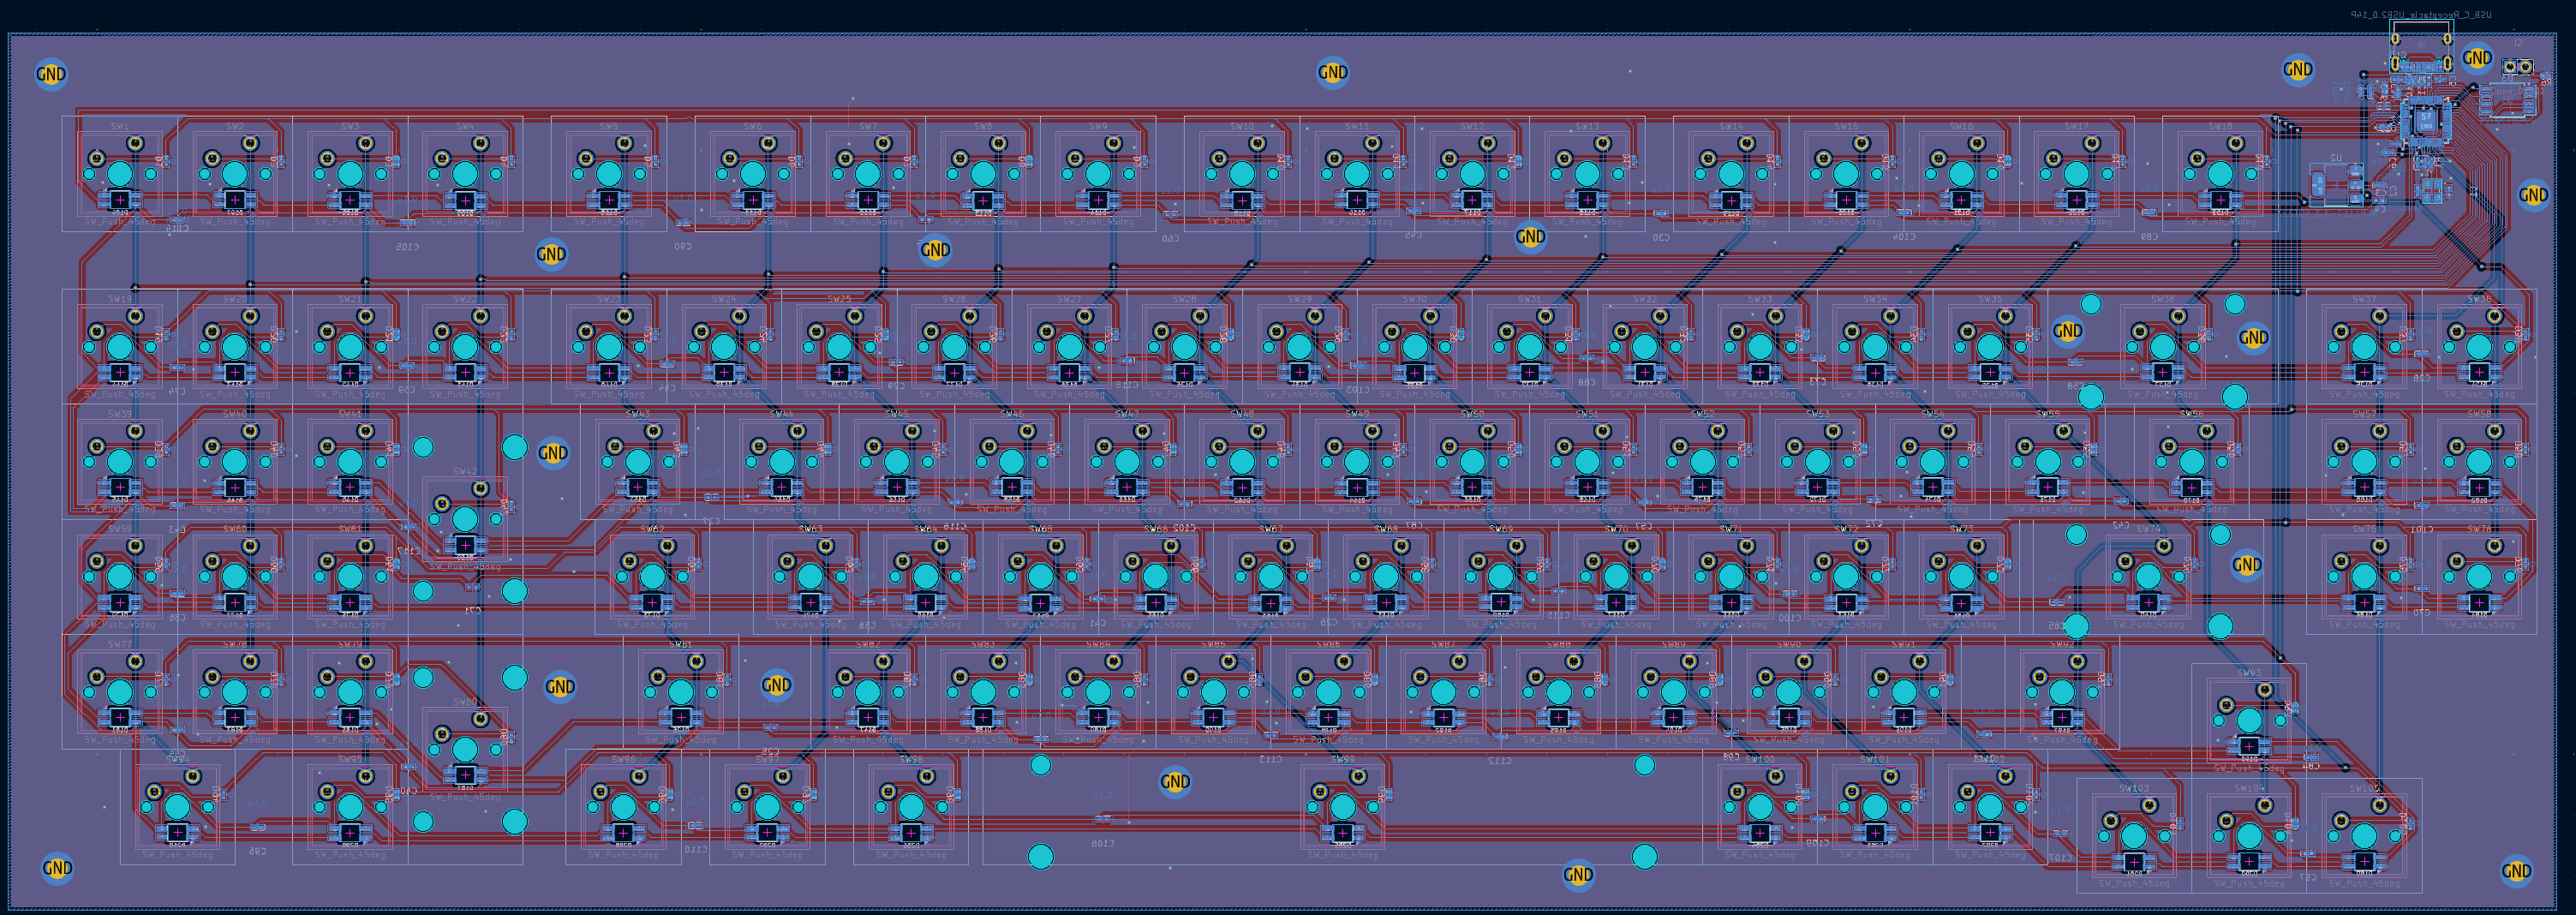The width and height of the screenshot is (2576, 915).
Task: Select the USB-C receptacle footprint
Action: pos(2421,47)
